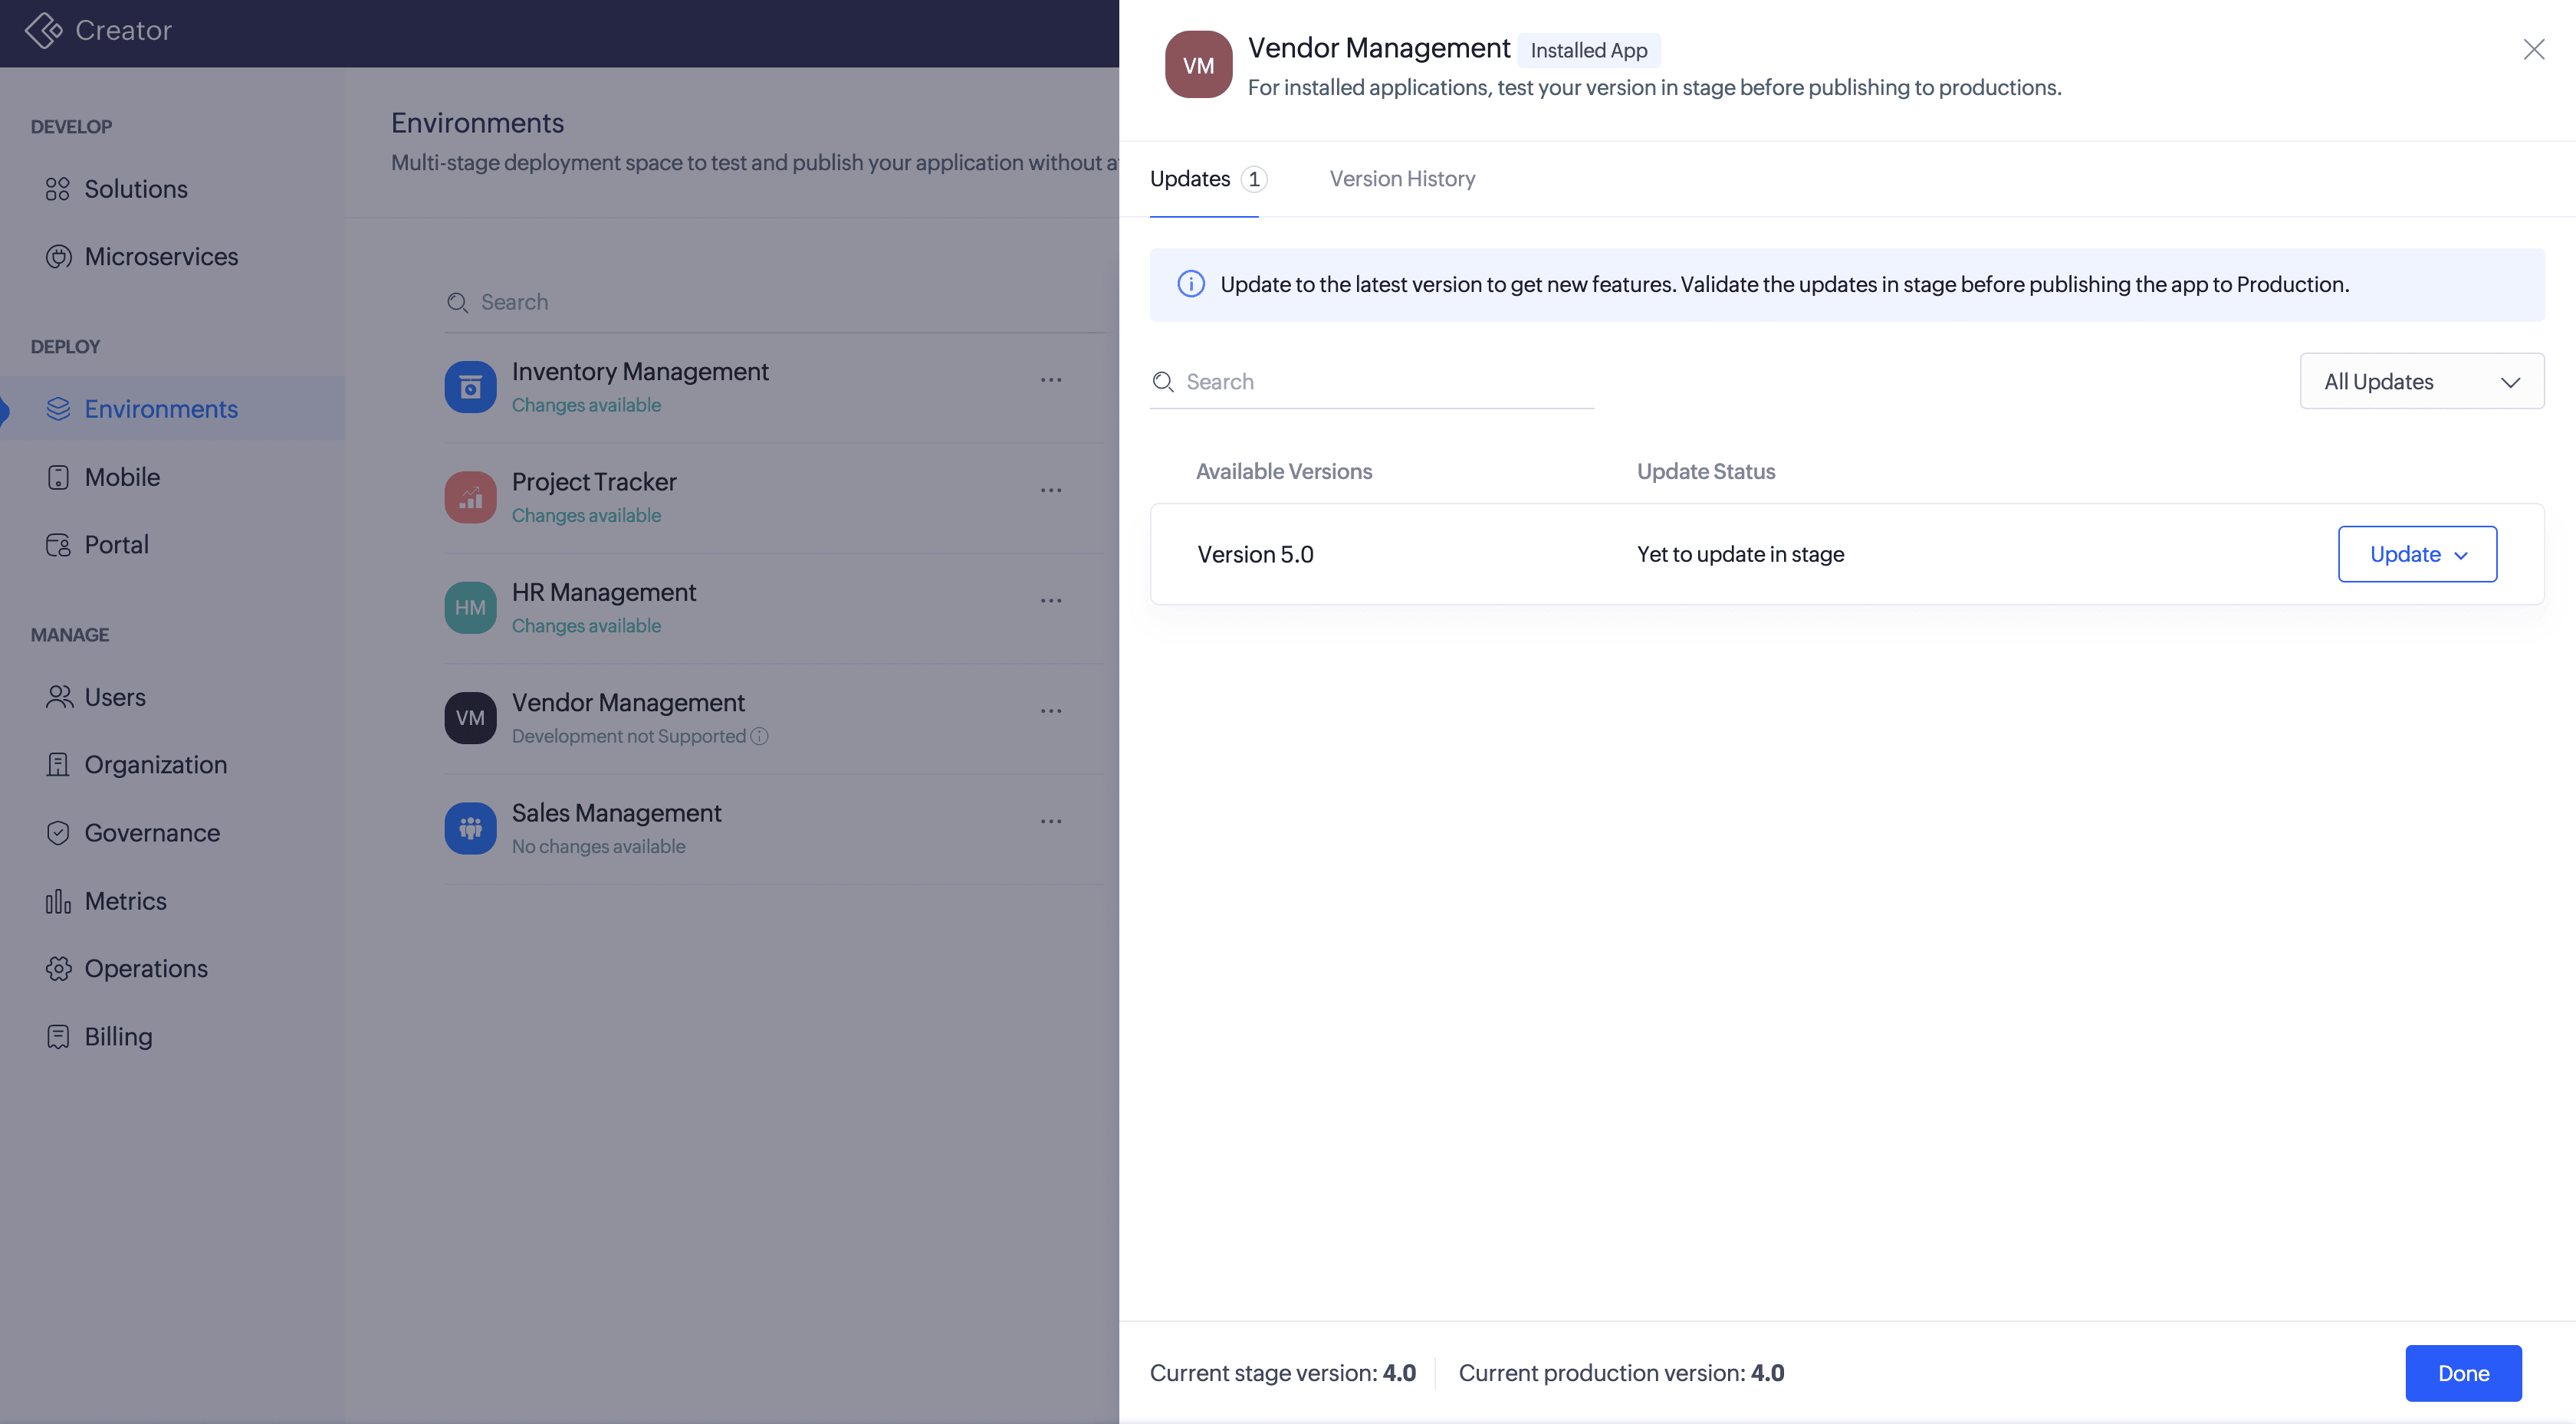Open the Portal section

116,545
